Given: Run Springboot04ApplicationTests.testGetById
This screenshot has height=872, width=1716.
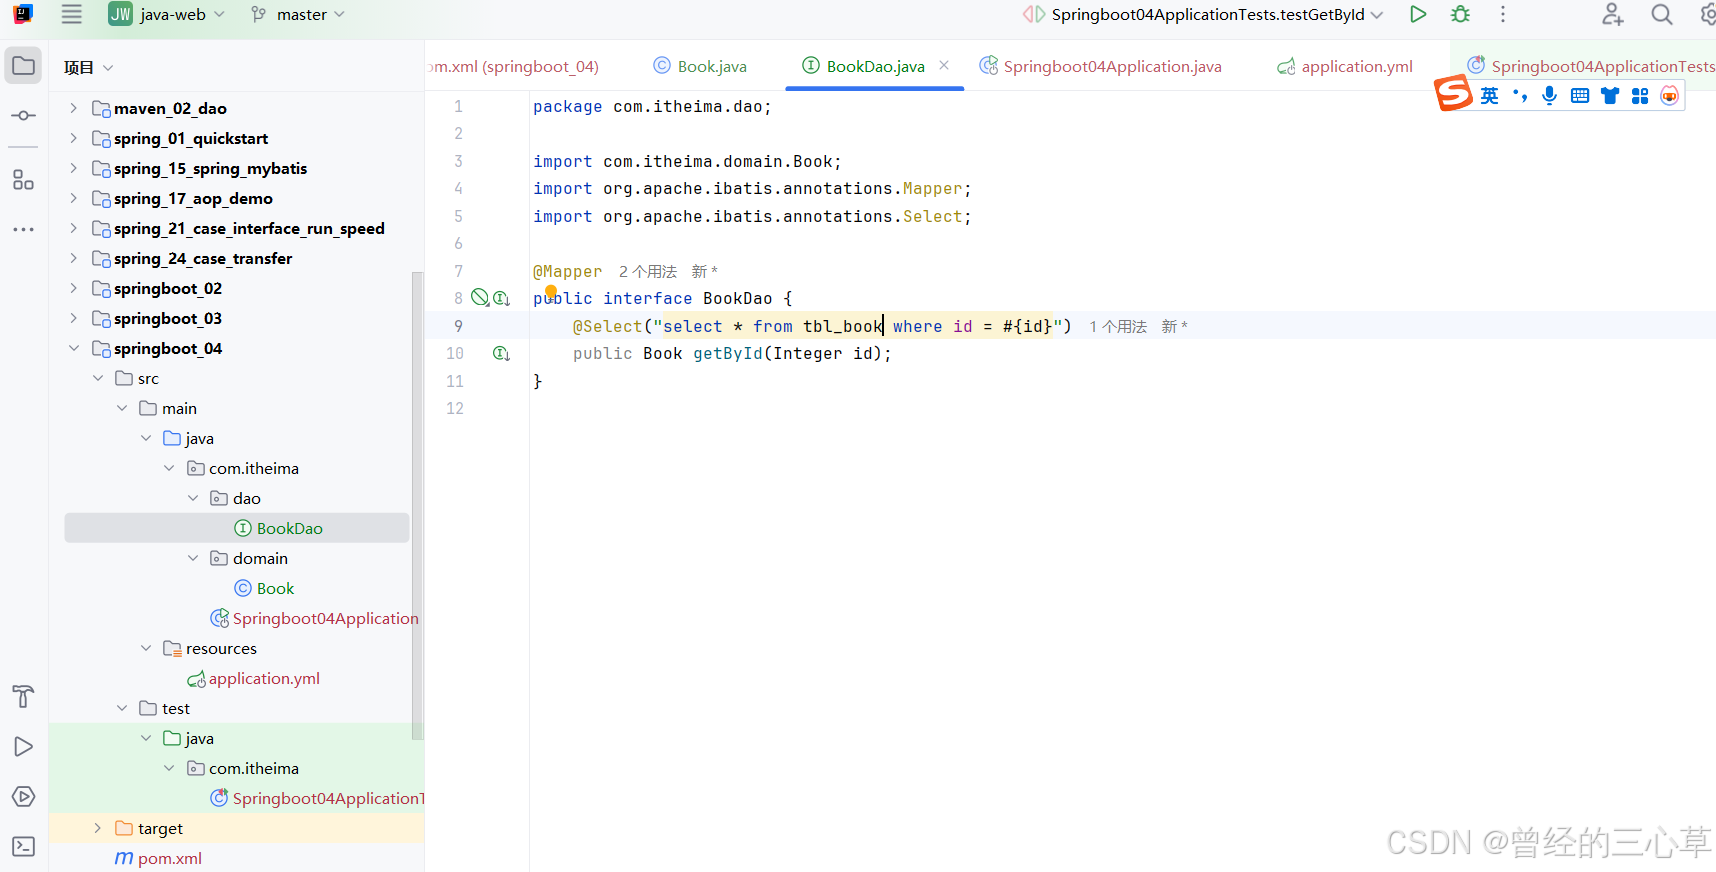Looking at the screenshot, I should coord(1418,14).
